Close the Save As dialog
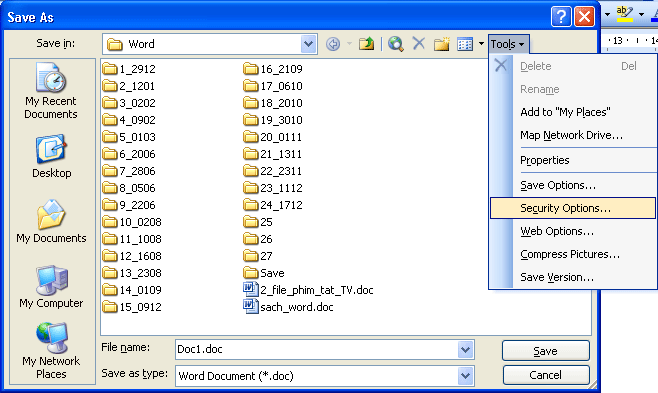 tap(584, 17)
